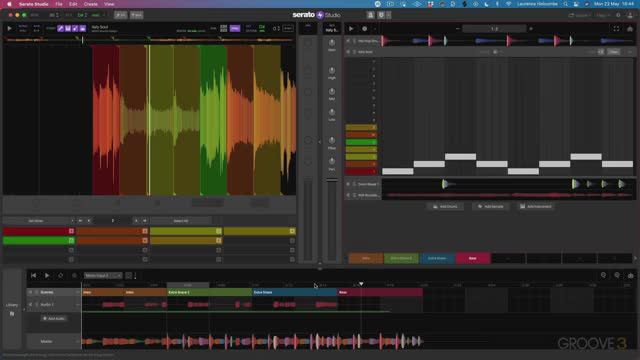Screen dimensions: 640x360
Task: Click the Add Drums button
Action: [445, 207]
